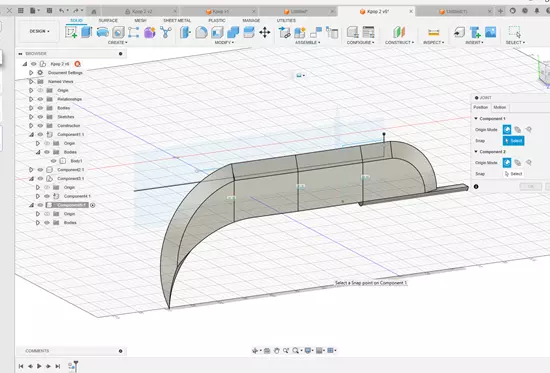550x373 pixels.
Task: Expand the Document Settings node
Action: [31, 73]
